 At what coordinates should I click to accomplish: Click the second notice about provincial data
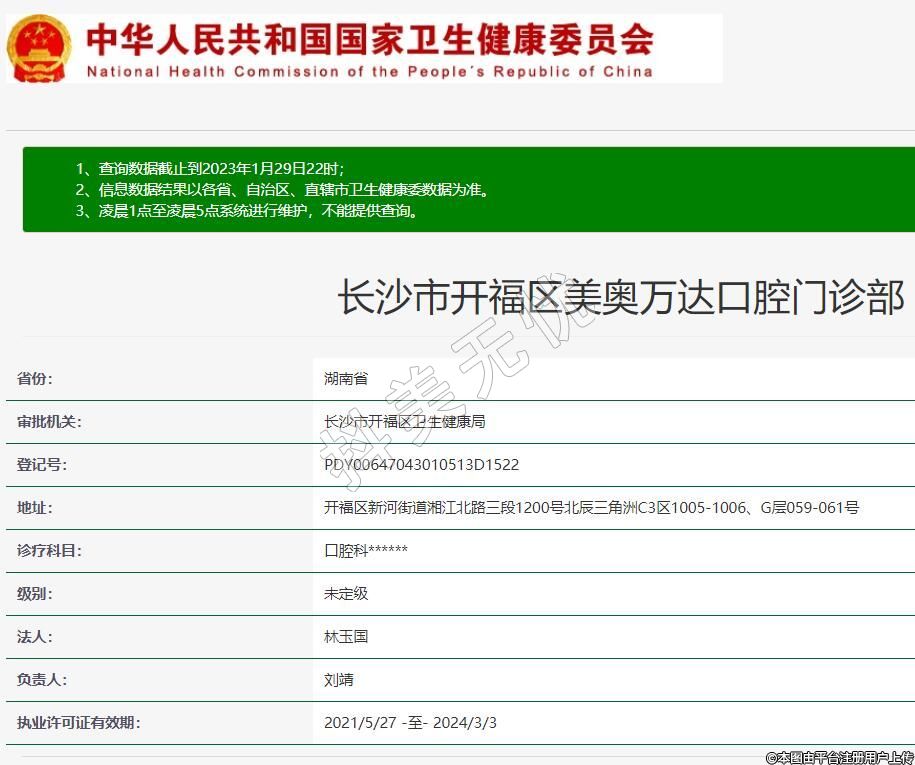[x=282, y=189]
